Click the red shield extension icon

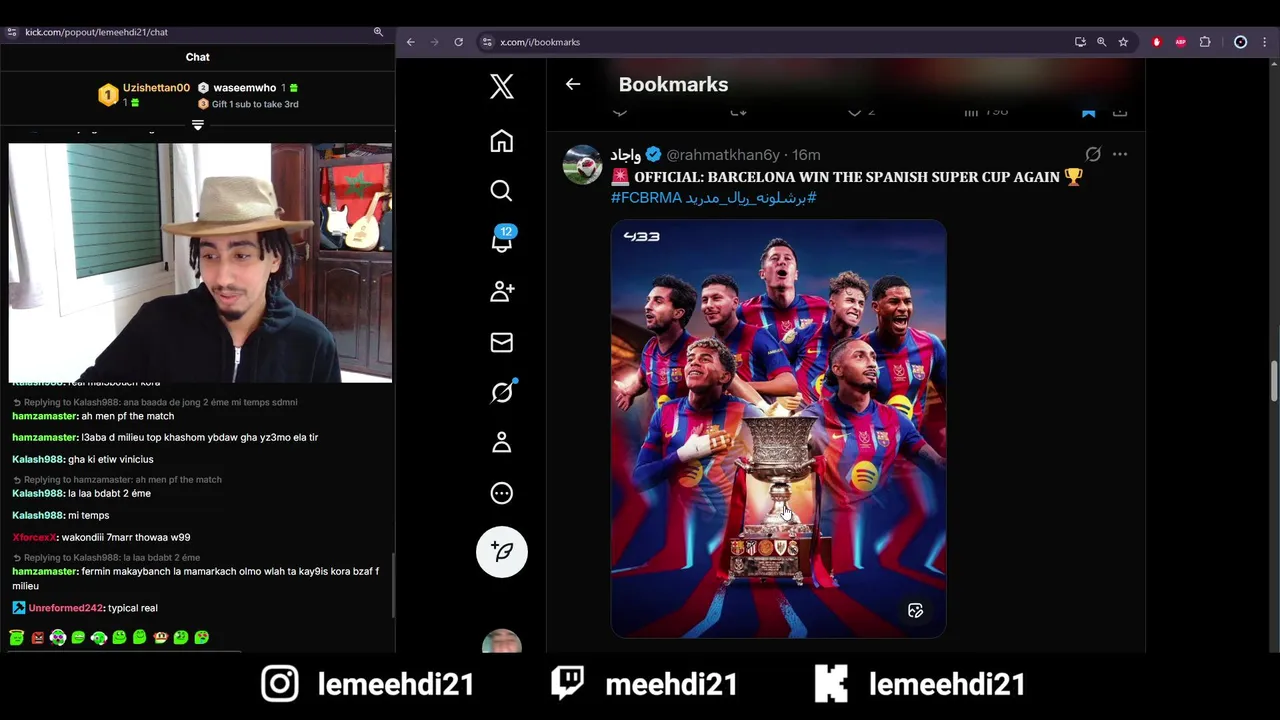pyautogui.click(x=1157, y=42)
